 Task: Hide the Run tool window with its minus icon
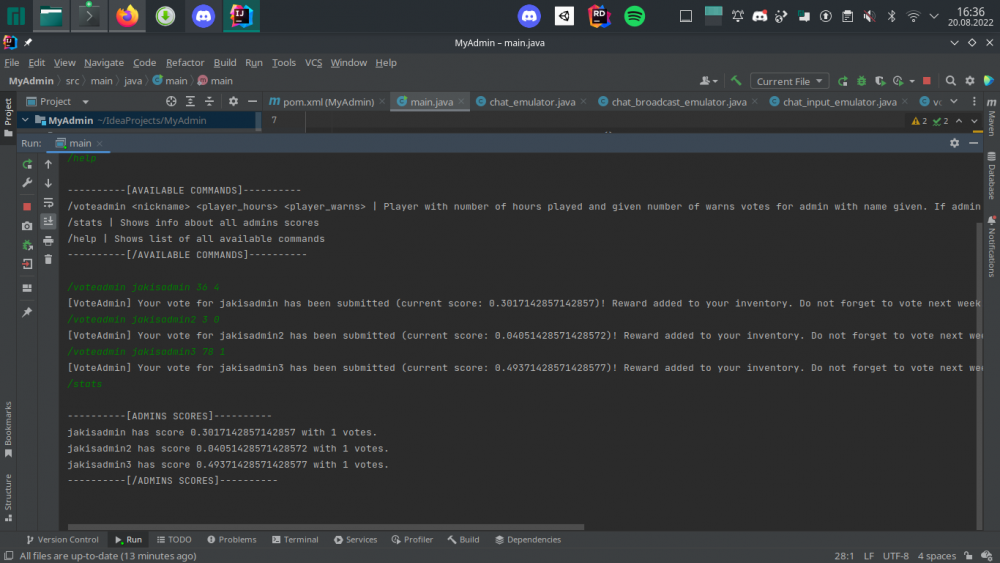(973, 143)
